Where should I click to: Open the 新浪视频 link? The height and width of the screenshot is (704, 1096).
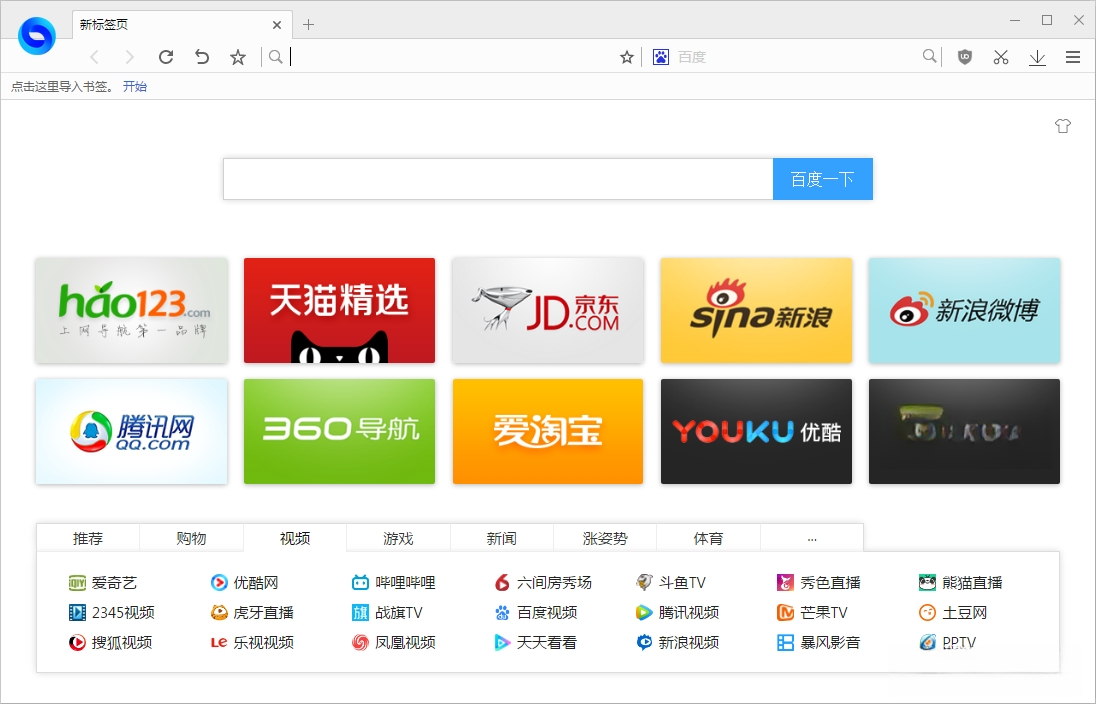pyautogui.click(x=677, y=642)
